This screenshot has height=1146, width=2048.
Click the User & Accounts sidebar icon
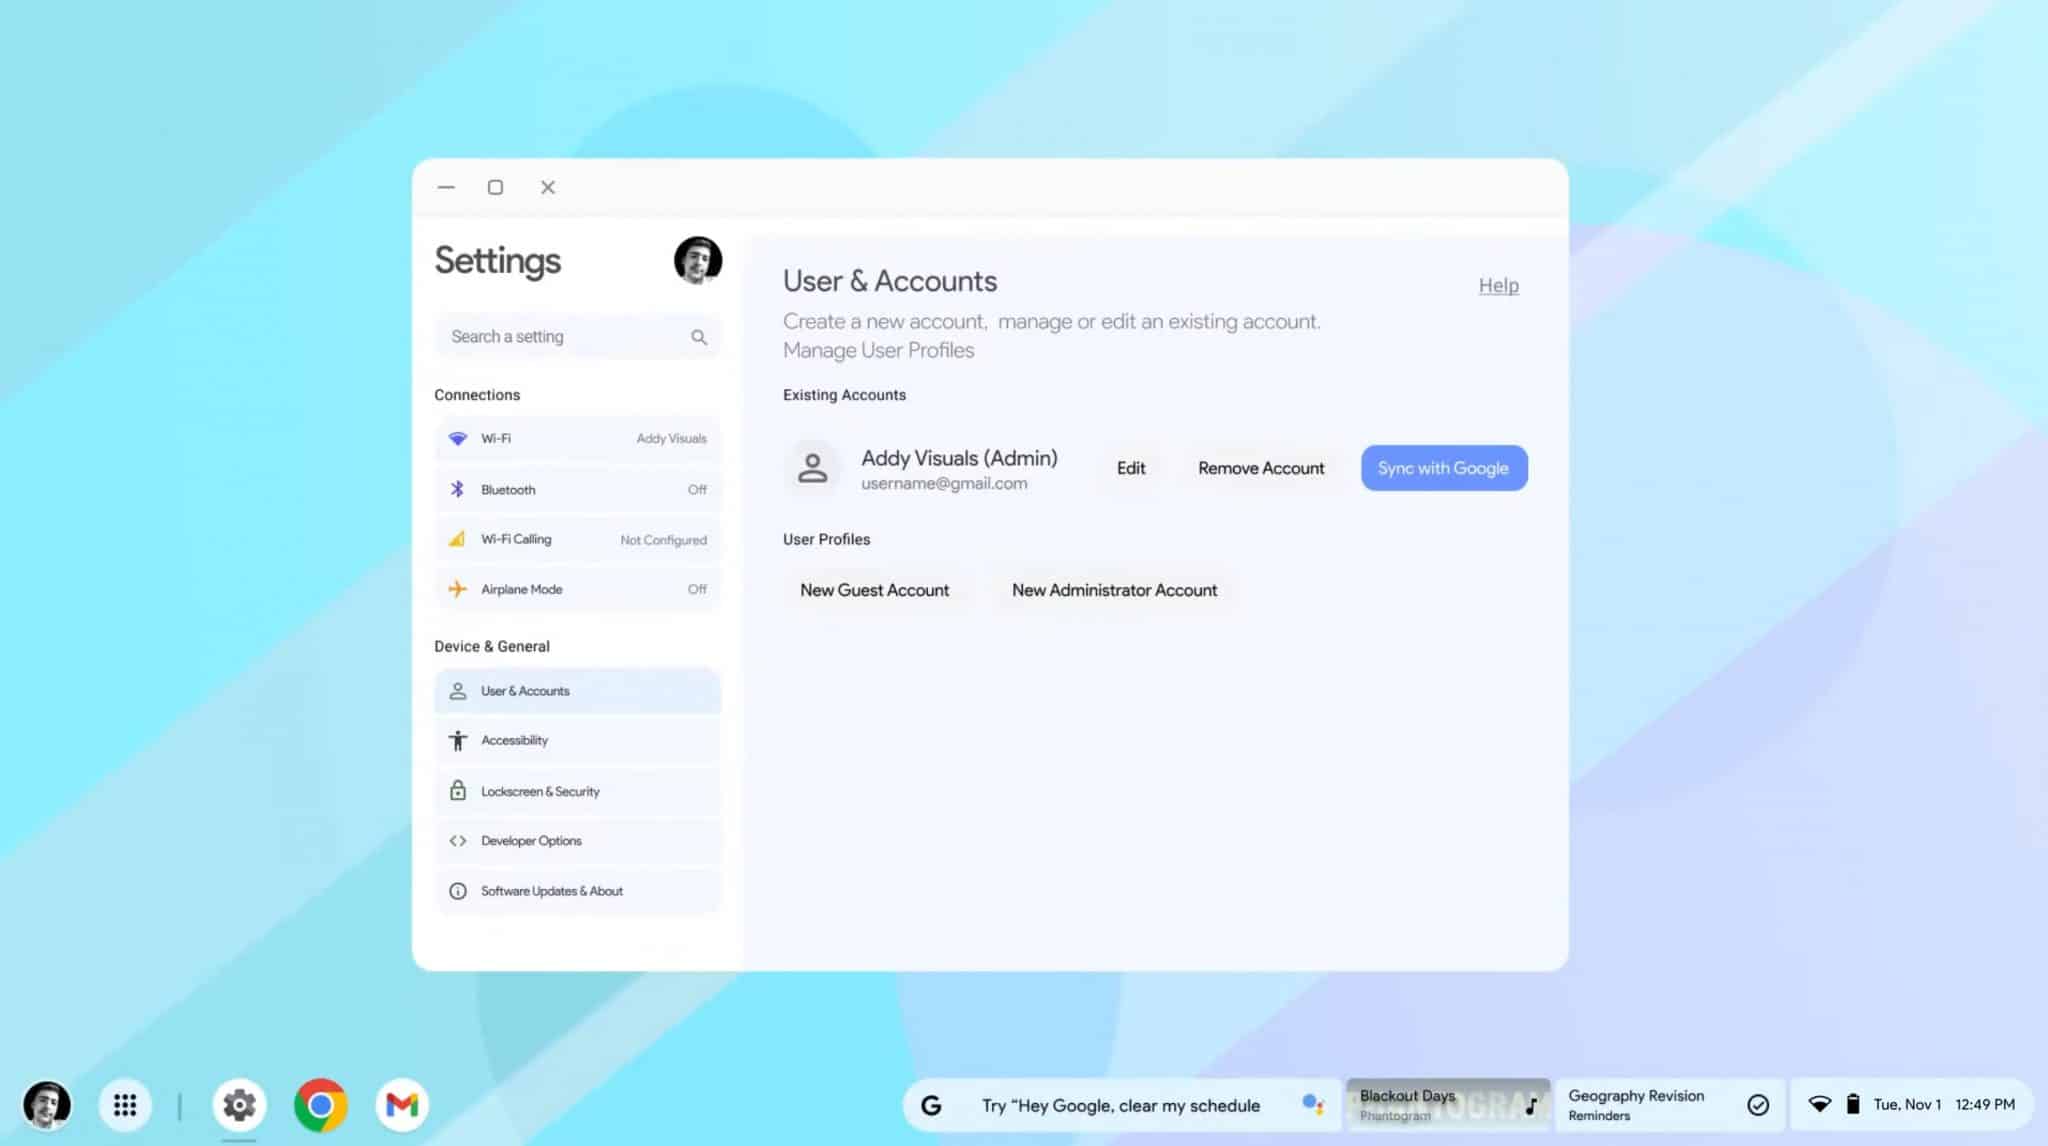coord(457,690)
